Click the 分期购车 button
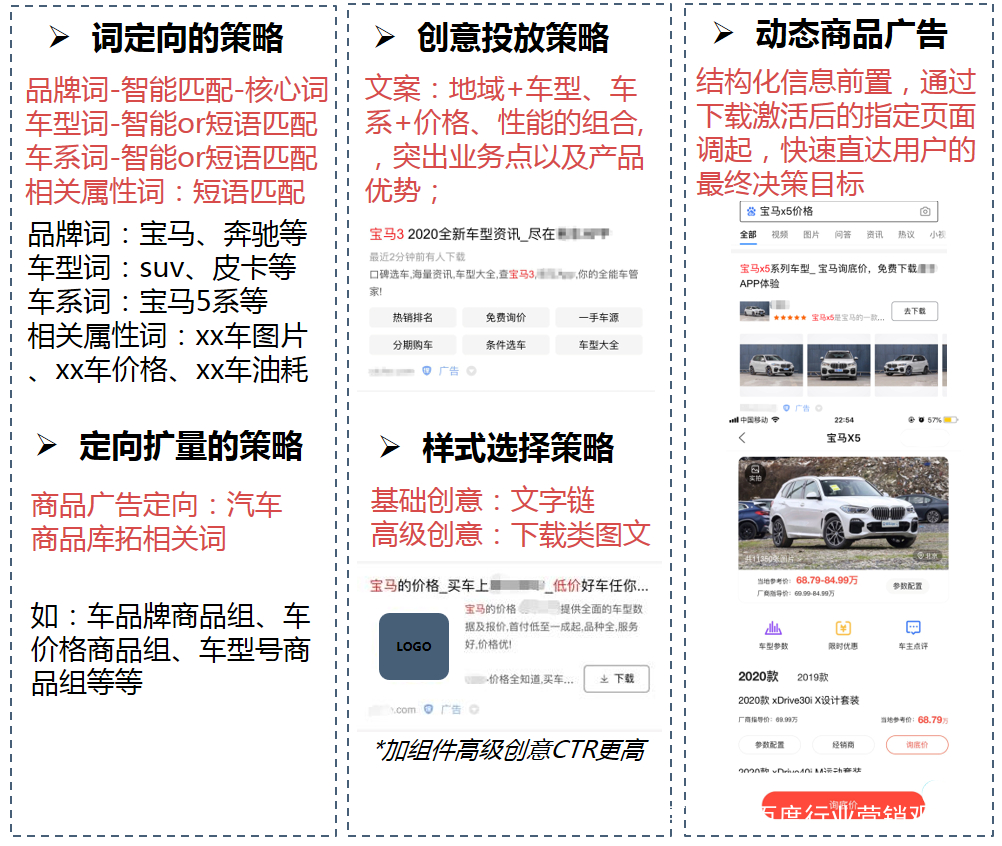Image resolution: width=1002 pixels, height=846 pixels. [413, 345]
